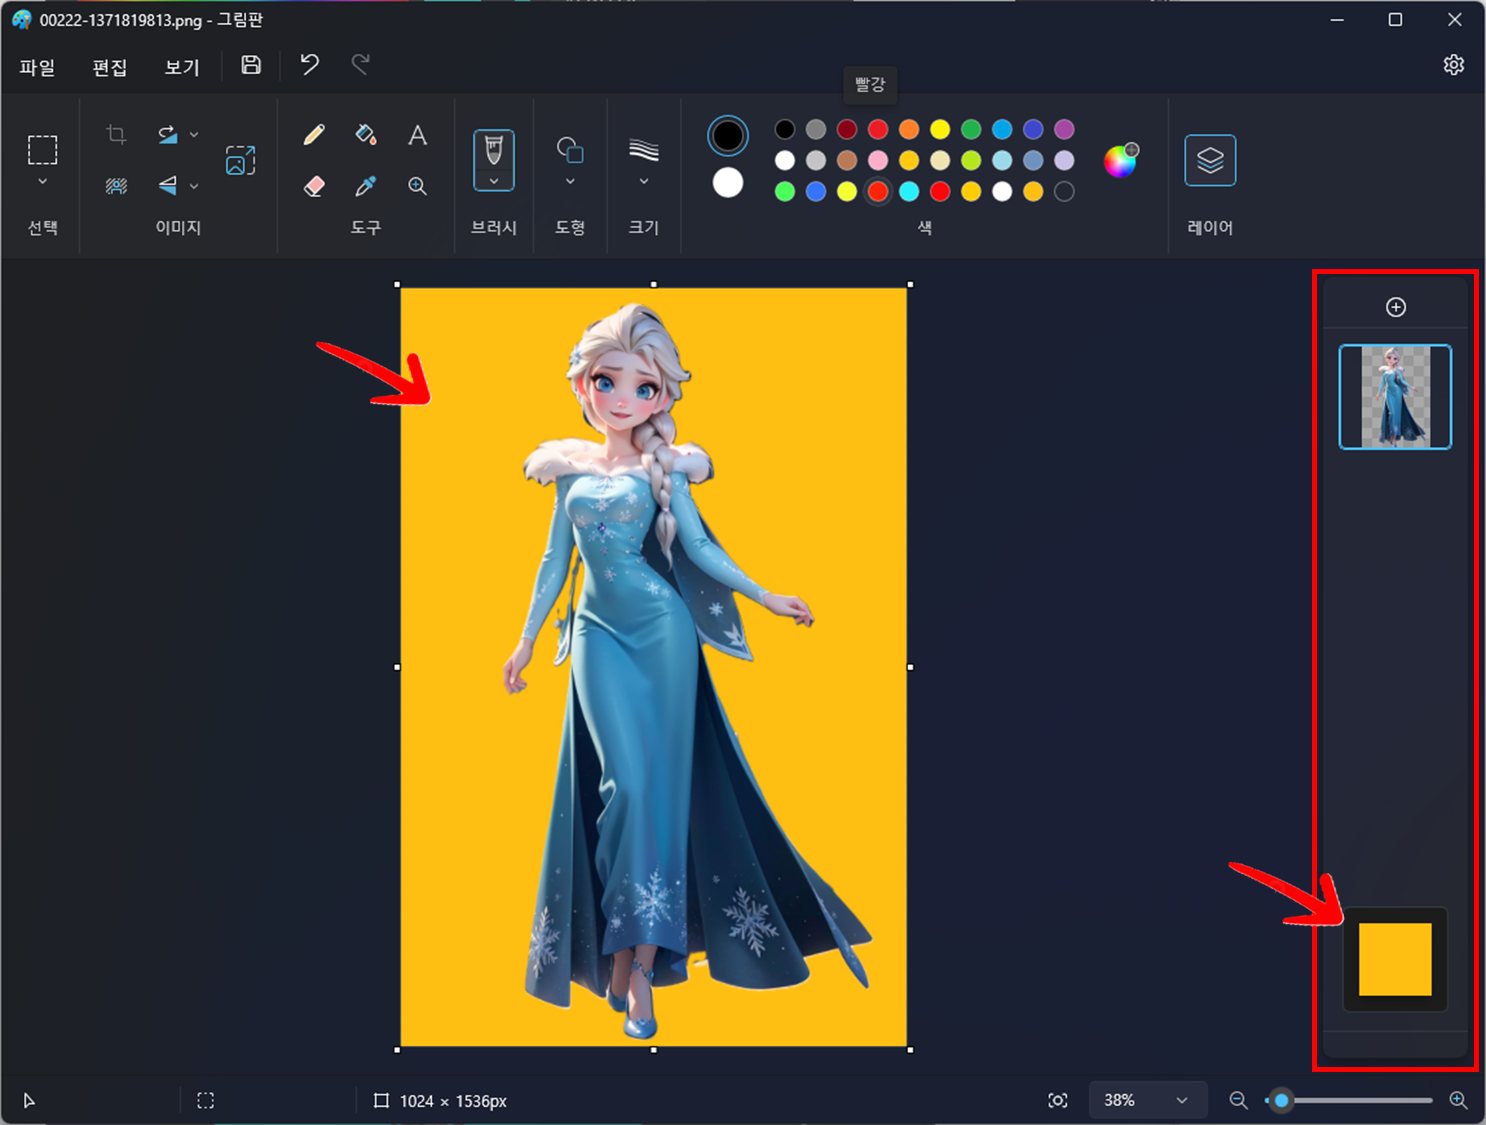Pick the lavender palette color
Screen dimensions: 1486x1125
[x=1064, y=160]
